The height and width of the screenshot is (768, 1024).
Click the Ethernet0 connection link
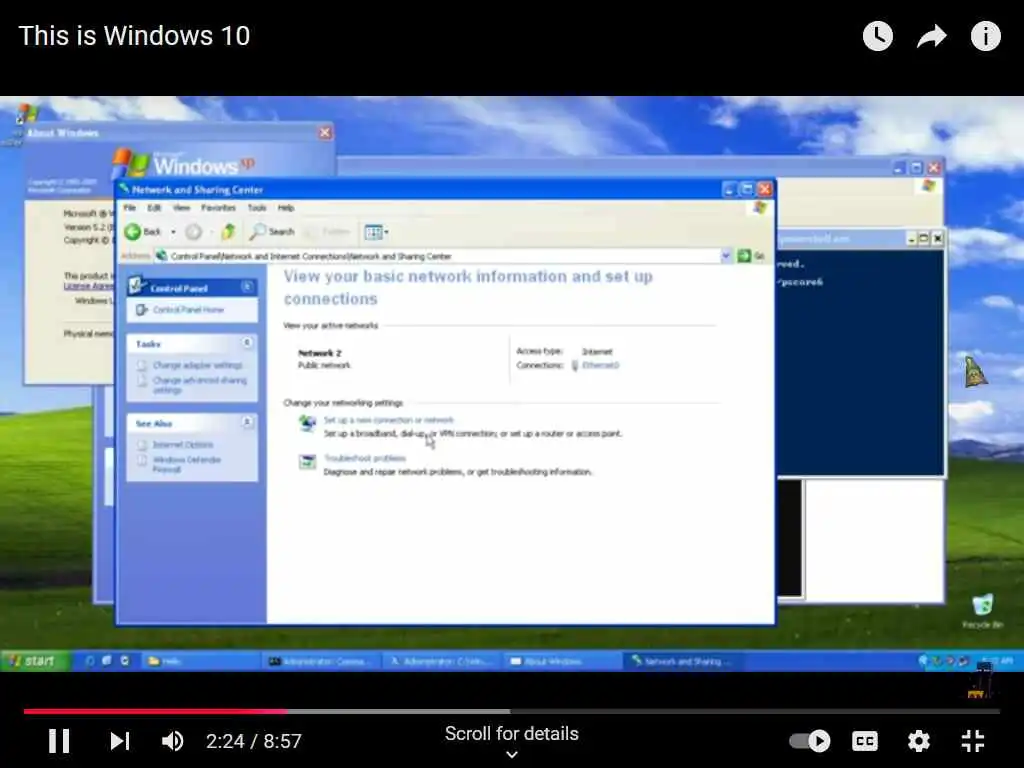600,365
